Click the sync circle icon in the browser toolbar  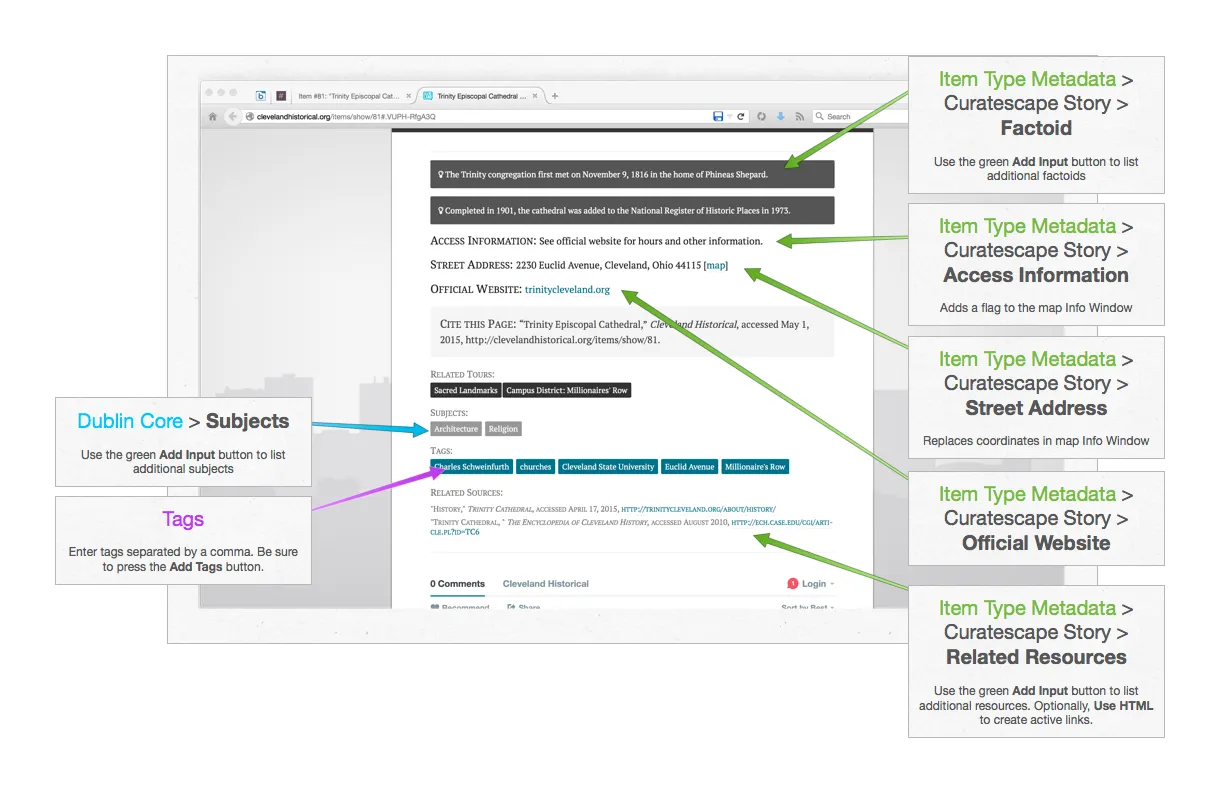[761, 116]
